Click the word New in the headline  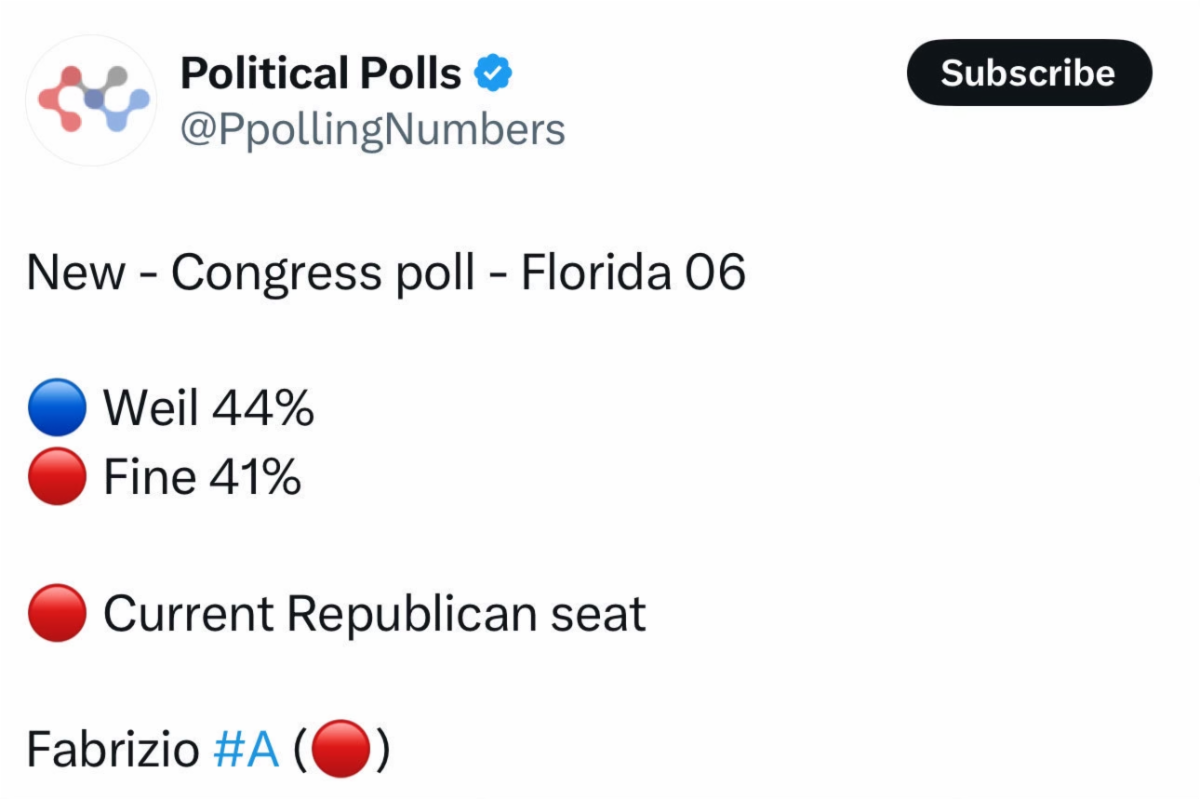tap(76, 273)
